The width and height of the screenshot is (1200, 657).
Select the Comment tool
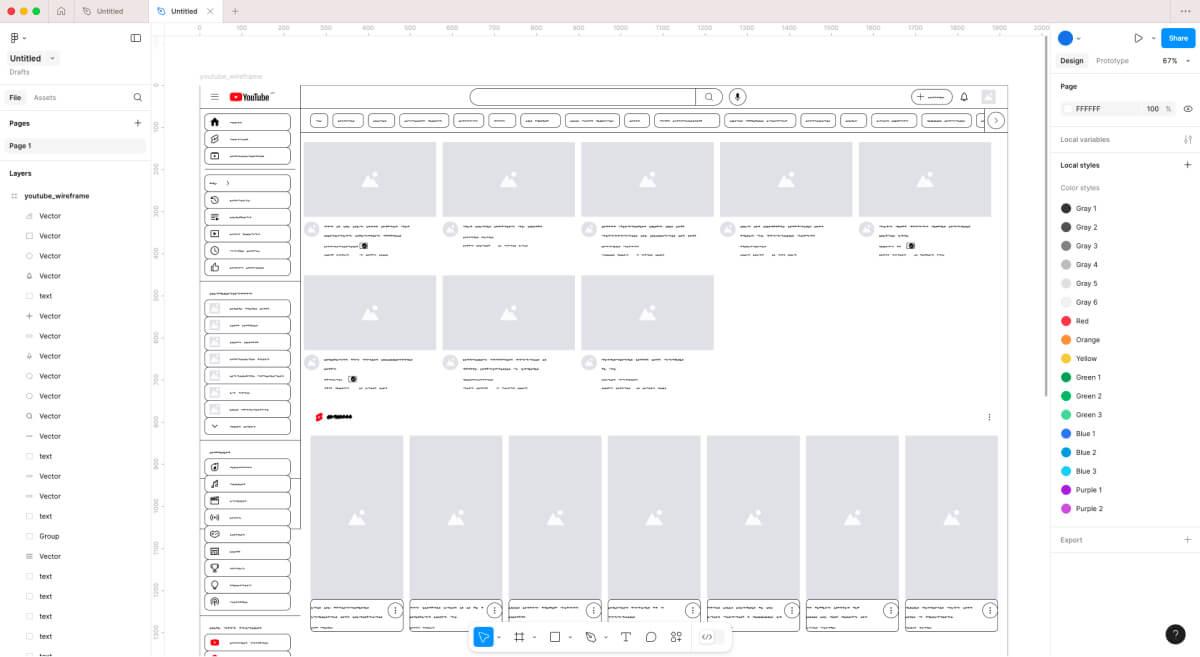tap(651, 637)
